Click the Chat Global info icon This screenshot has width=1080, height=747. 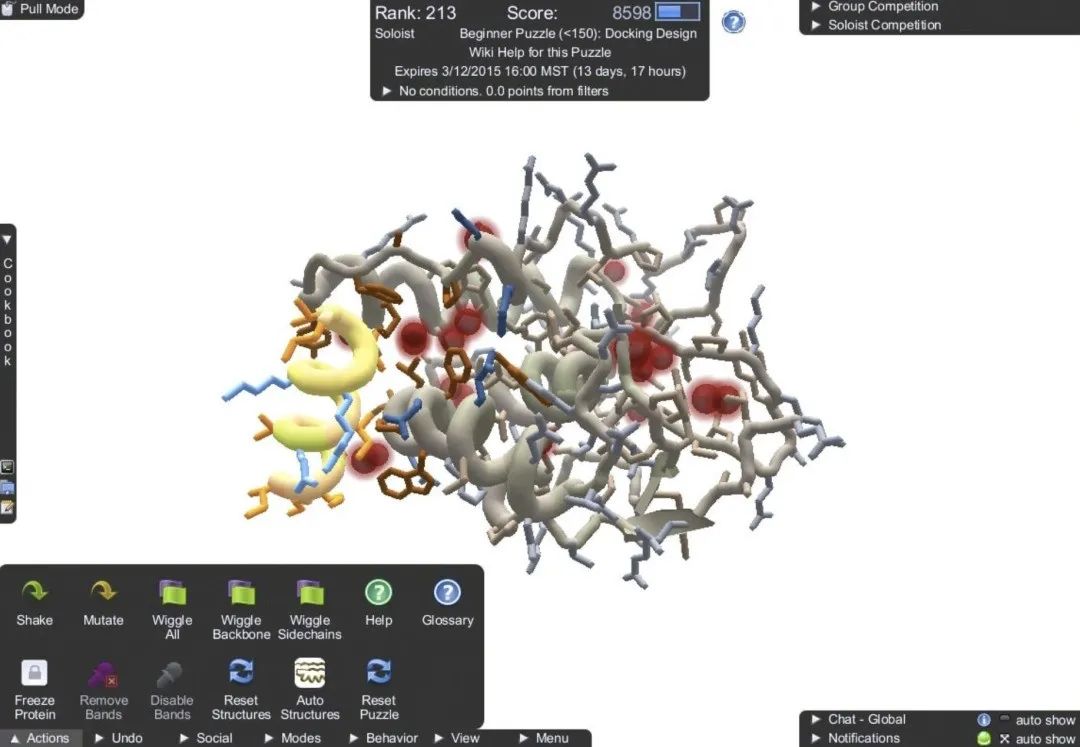point(984,719)
